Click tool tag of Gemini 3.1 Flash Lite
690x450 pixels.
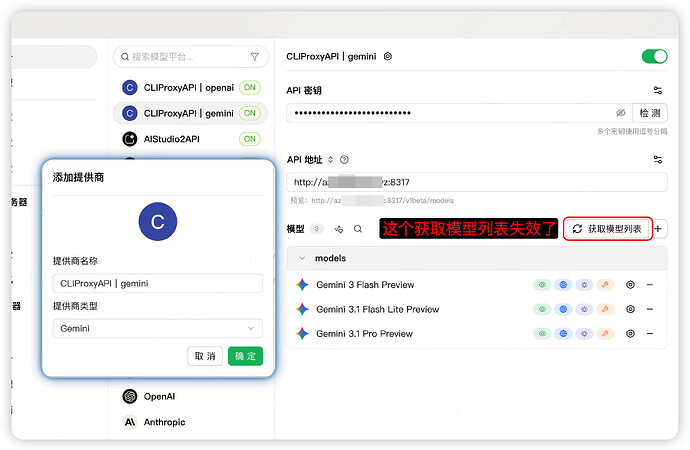coord(605,309)
